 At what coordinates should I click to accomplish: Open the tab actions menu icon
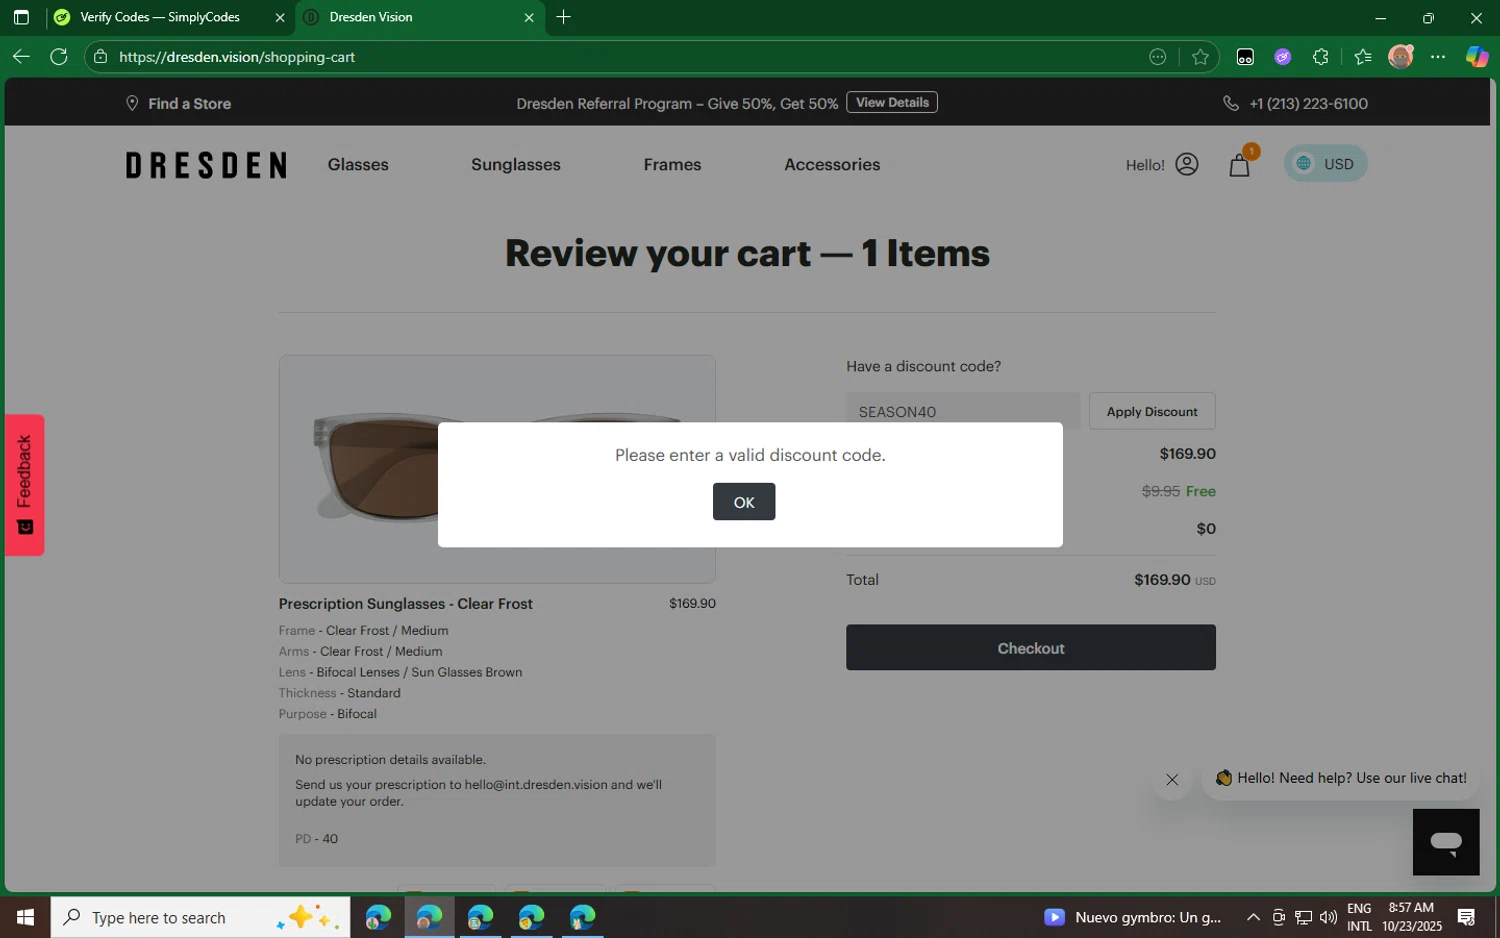(21, 17)
